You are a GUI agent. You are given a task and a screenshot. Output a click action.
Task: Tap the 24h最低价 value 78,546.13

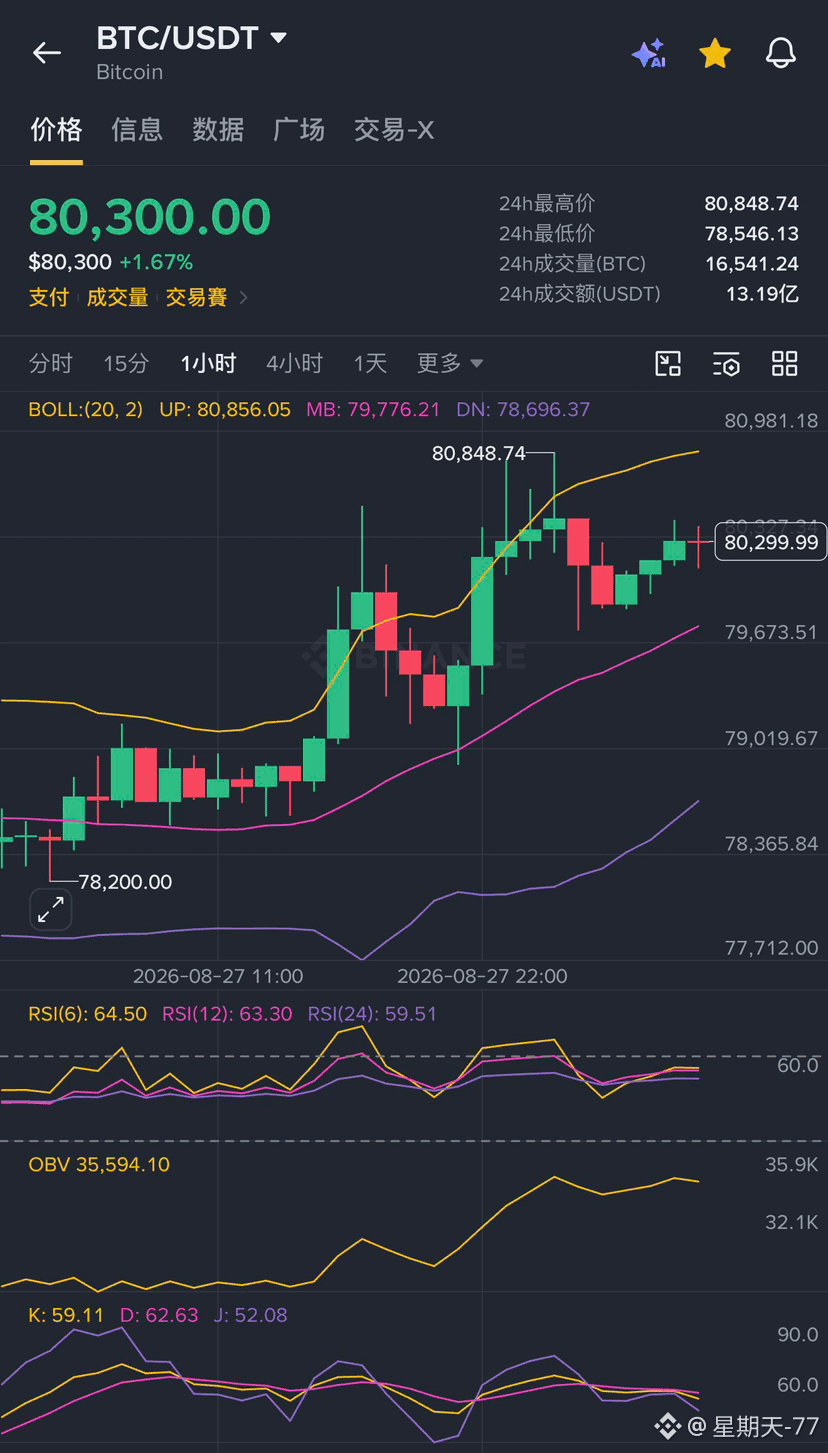pos(751,234)
